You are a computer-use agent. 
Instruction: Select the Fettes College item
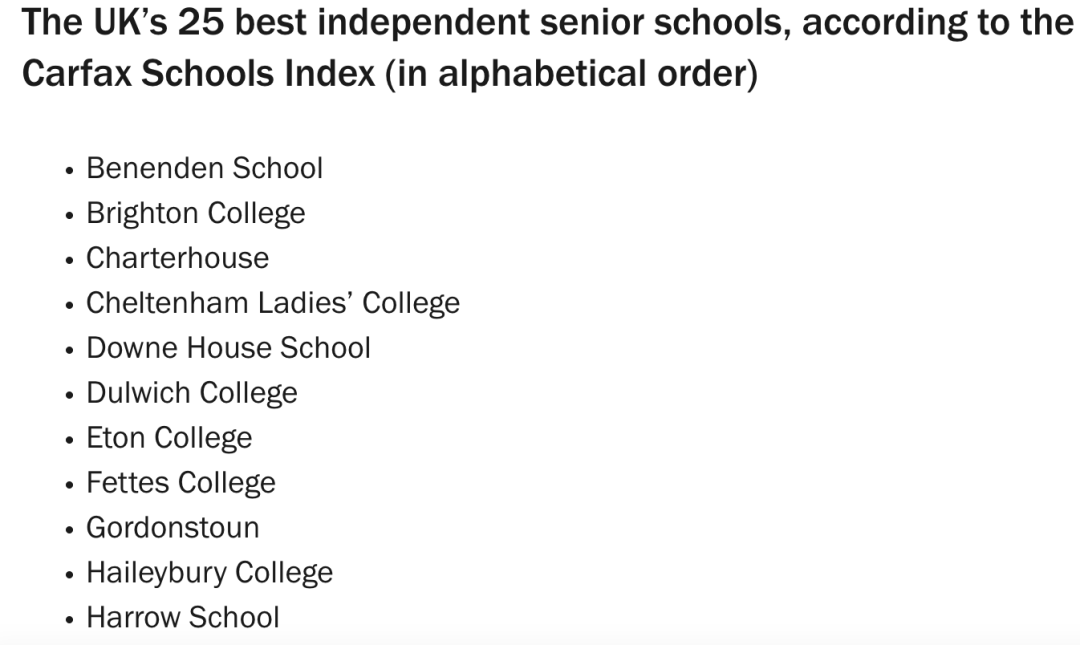181,483
